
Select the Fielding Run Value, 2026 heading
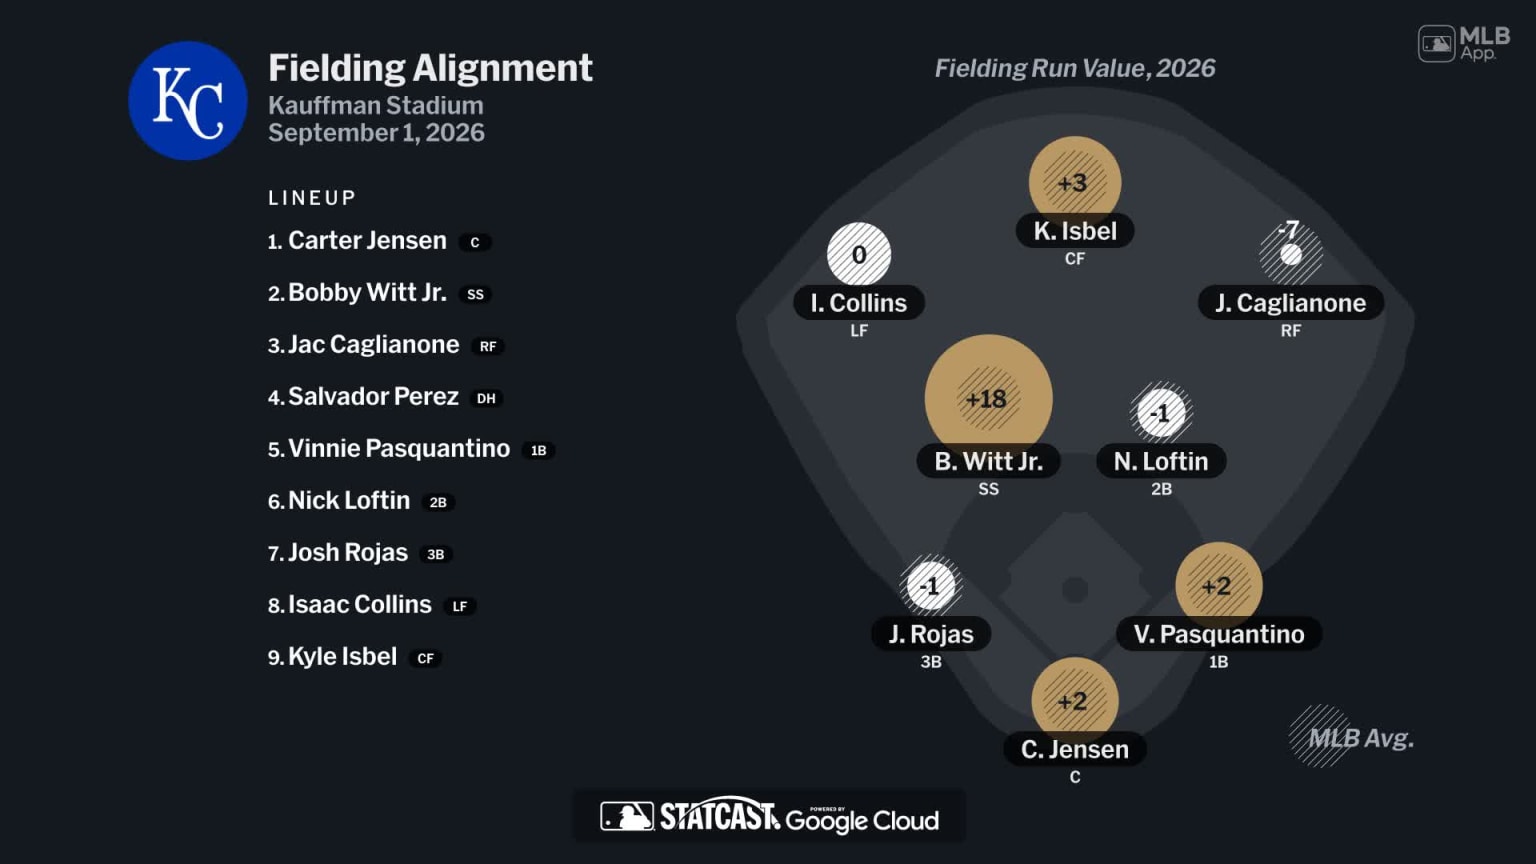tap(1075, 68)
